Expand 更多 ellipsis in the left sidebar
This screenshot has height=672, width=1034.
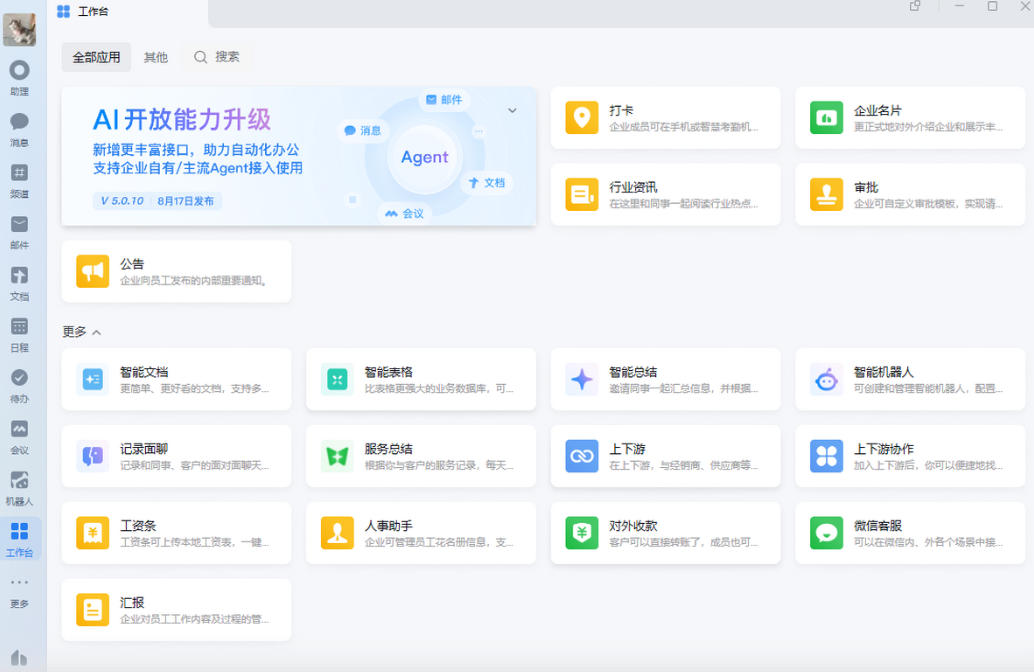point(19,591)
